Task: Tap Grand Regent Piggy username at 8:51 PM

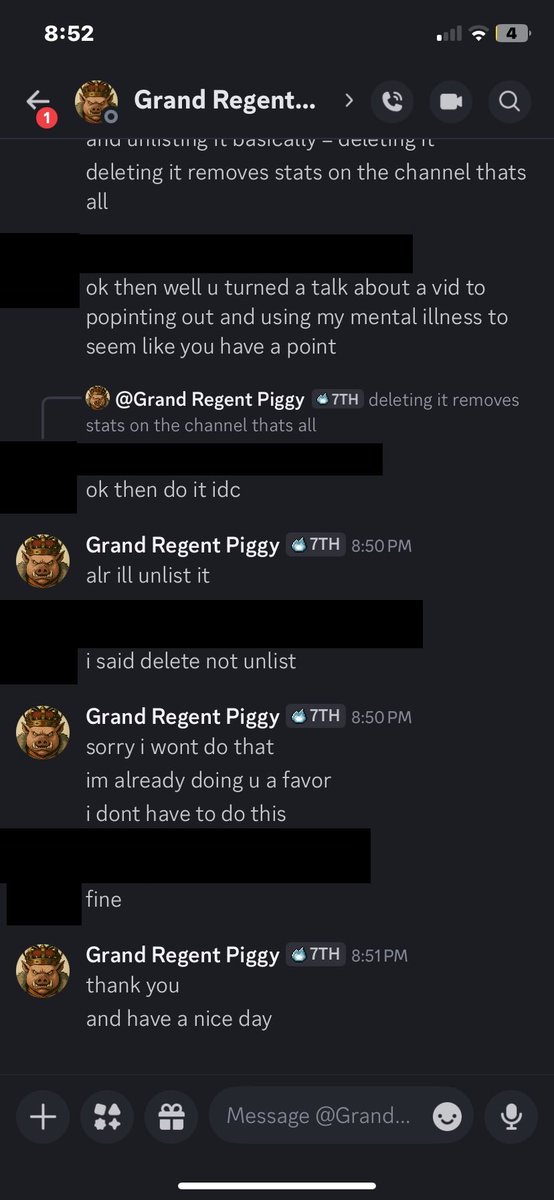Action: coord(183,955)
